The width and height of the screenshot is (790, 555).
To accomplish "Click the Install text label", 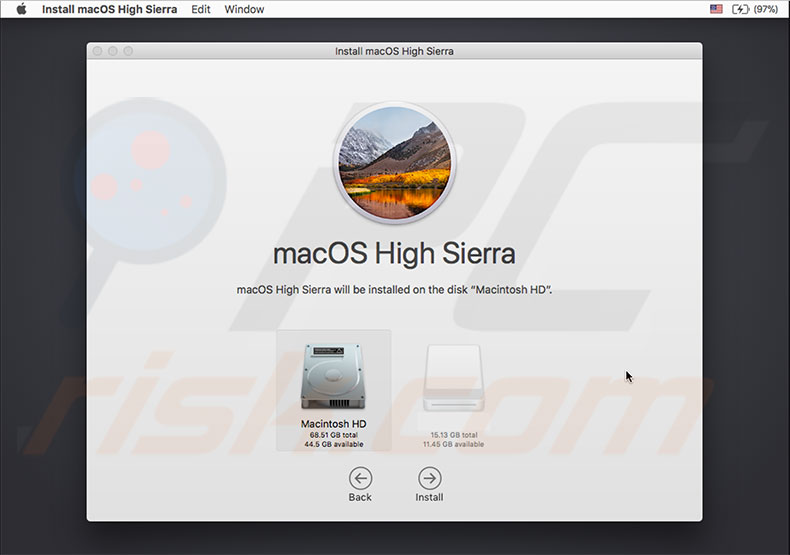I will click(x=429, y=497).
